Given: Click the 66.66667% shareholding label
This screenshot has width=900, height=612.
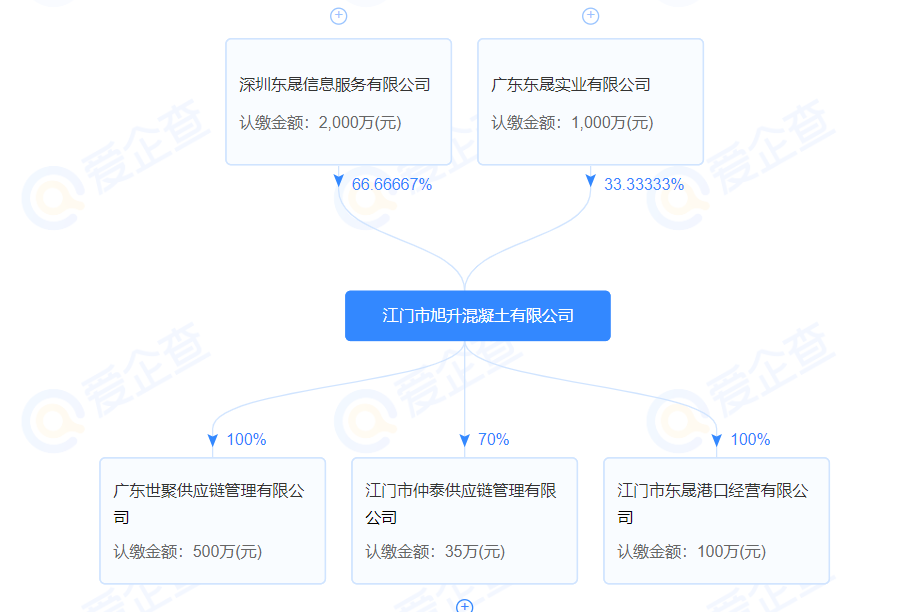Looking at the screenshot, I should click(x=392, y=184).
